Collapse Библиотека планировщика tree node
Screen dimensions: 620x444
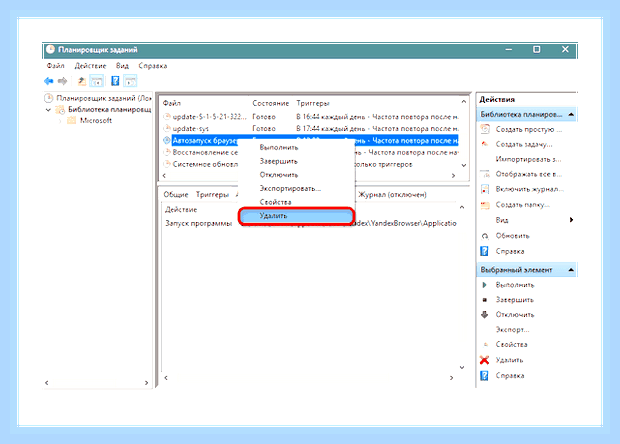click(x=48, y=110)
